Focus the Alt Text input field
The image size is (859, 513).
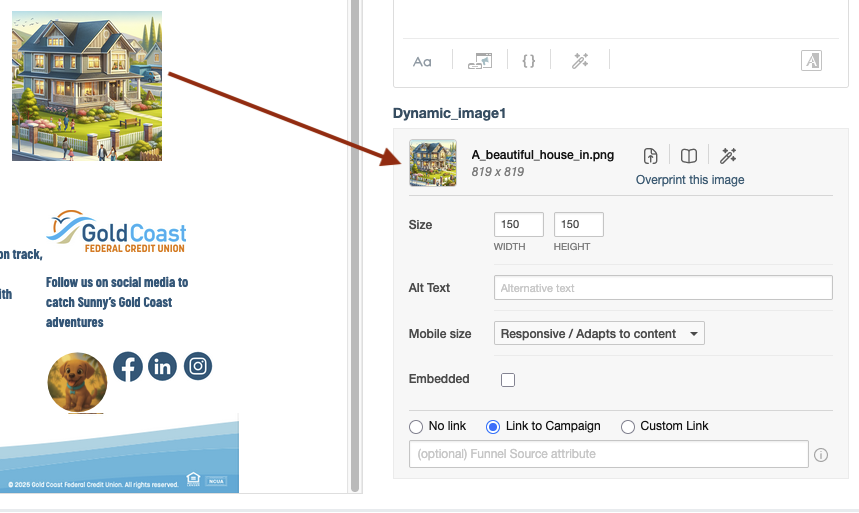[x=663, y=288]
